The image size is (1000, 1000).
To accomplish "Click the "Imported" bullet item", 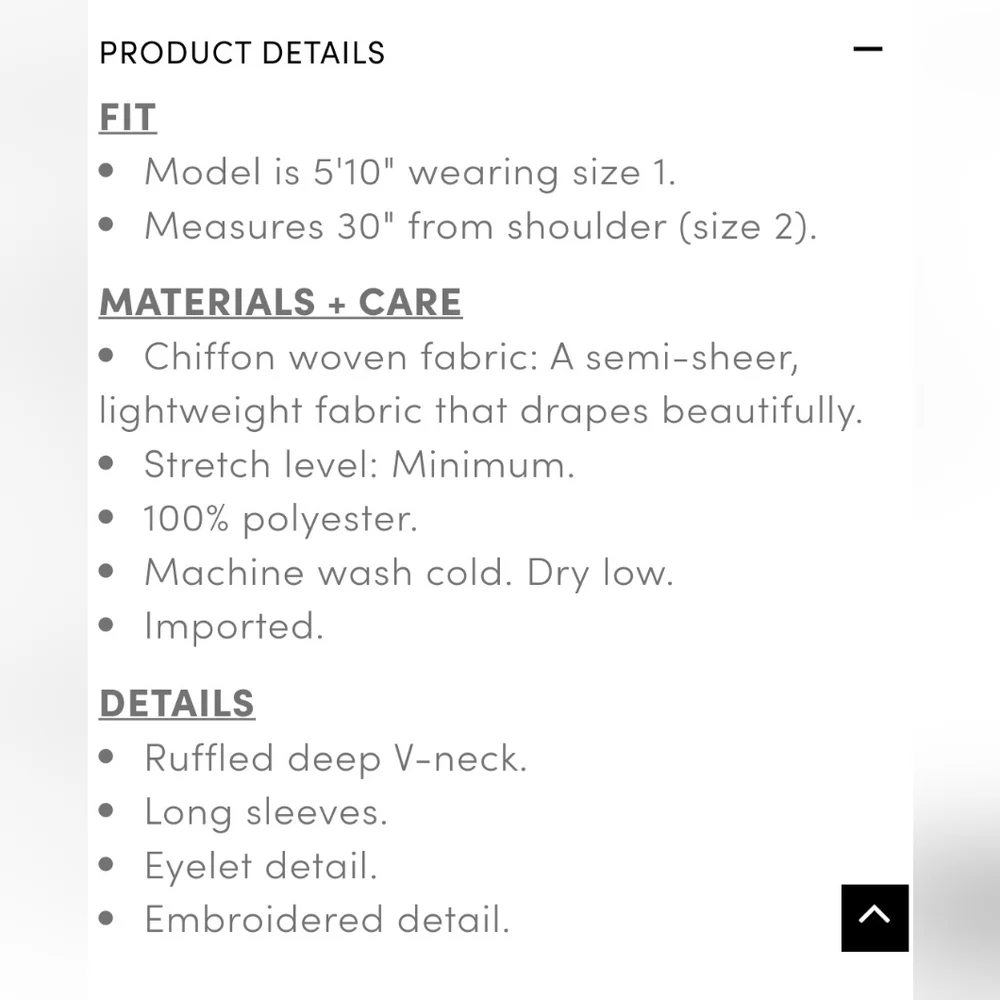I will [233, 626].
